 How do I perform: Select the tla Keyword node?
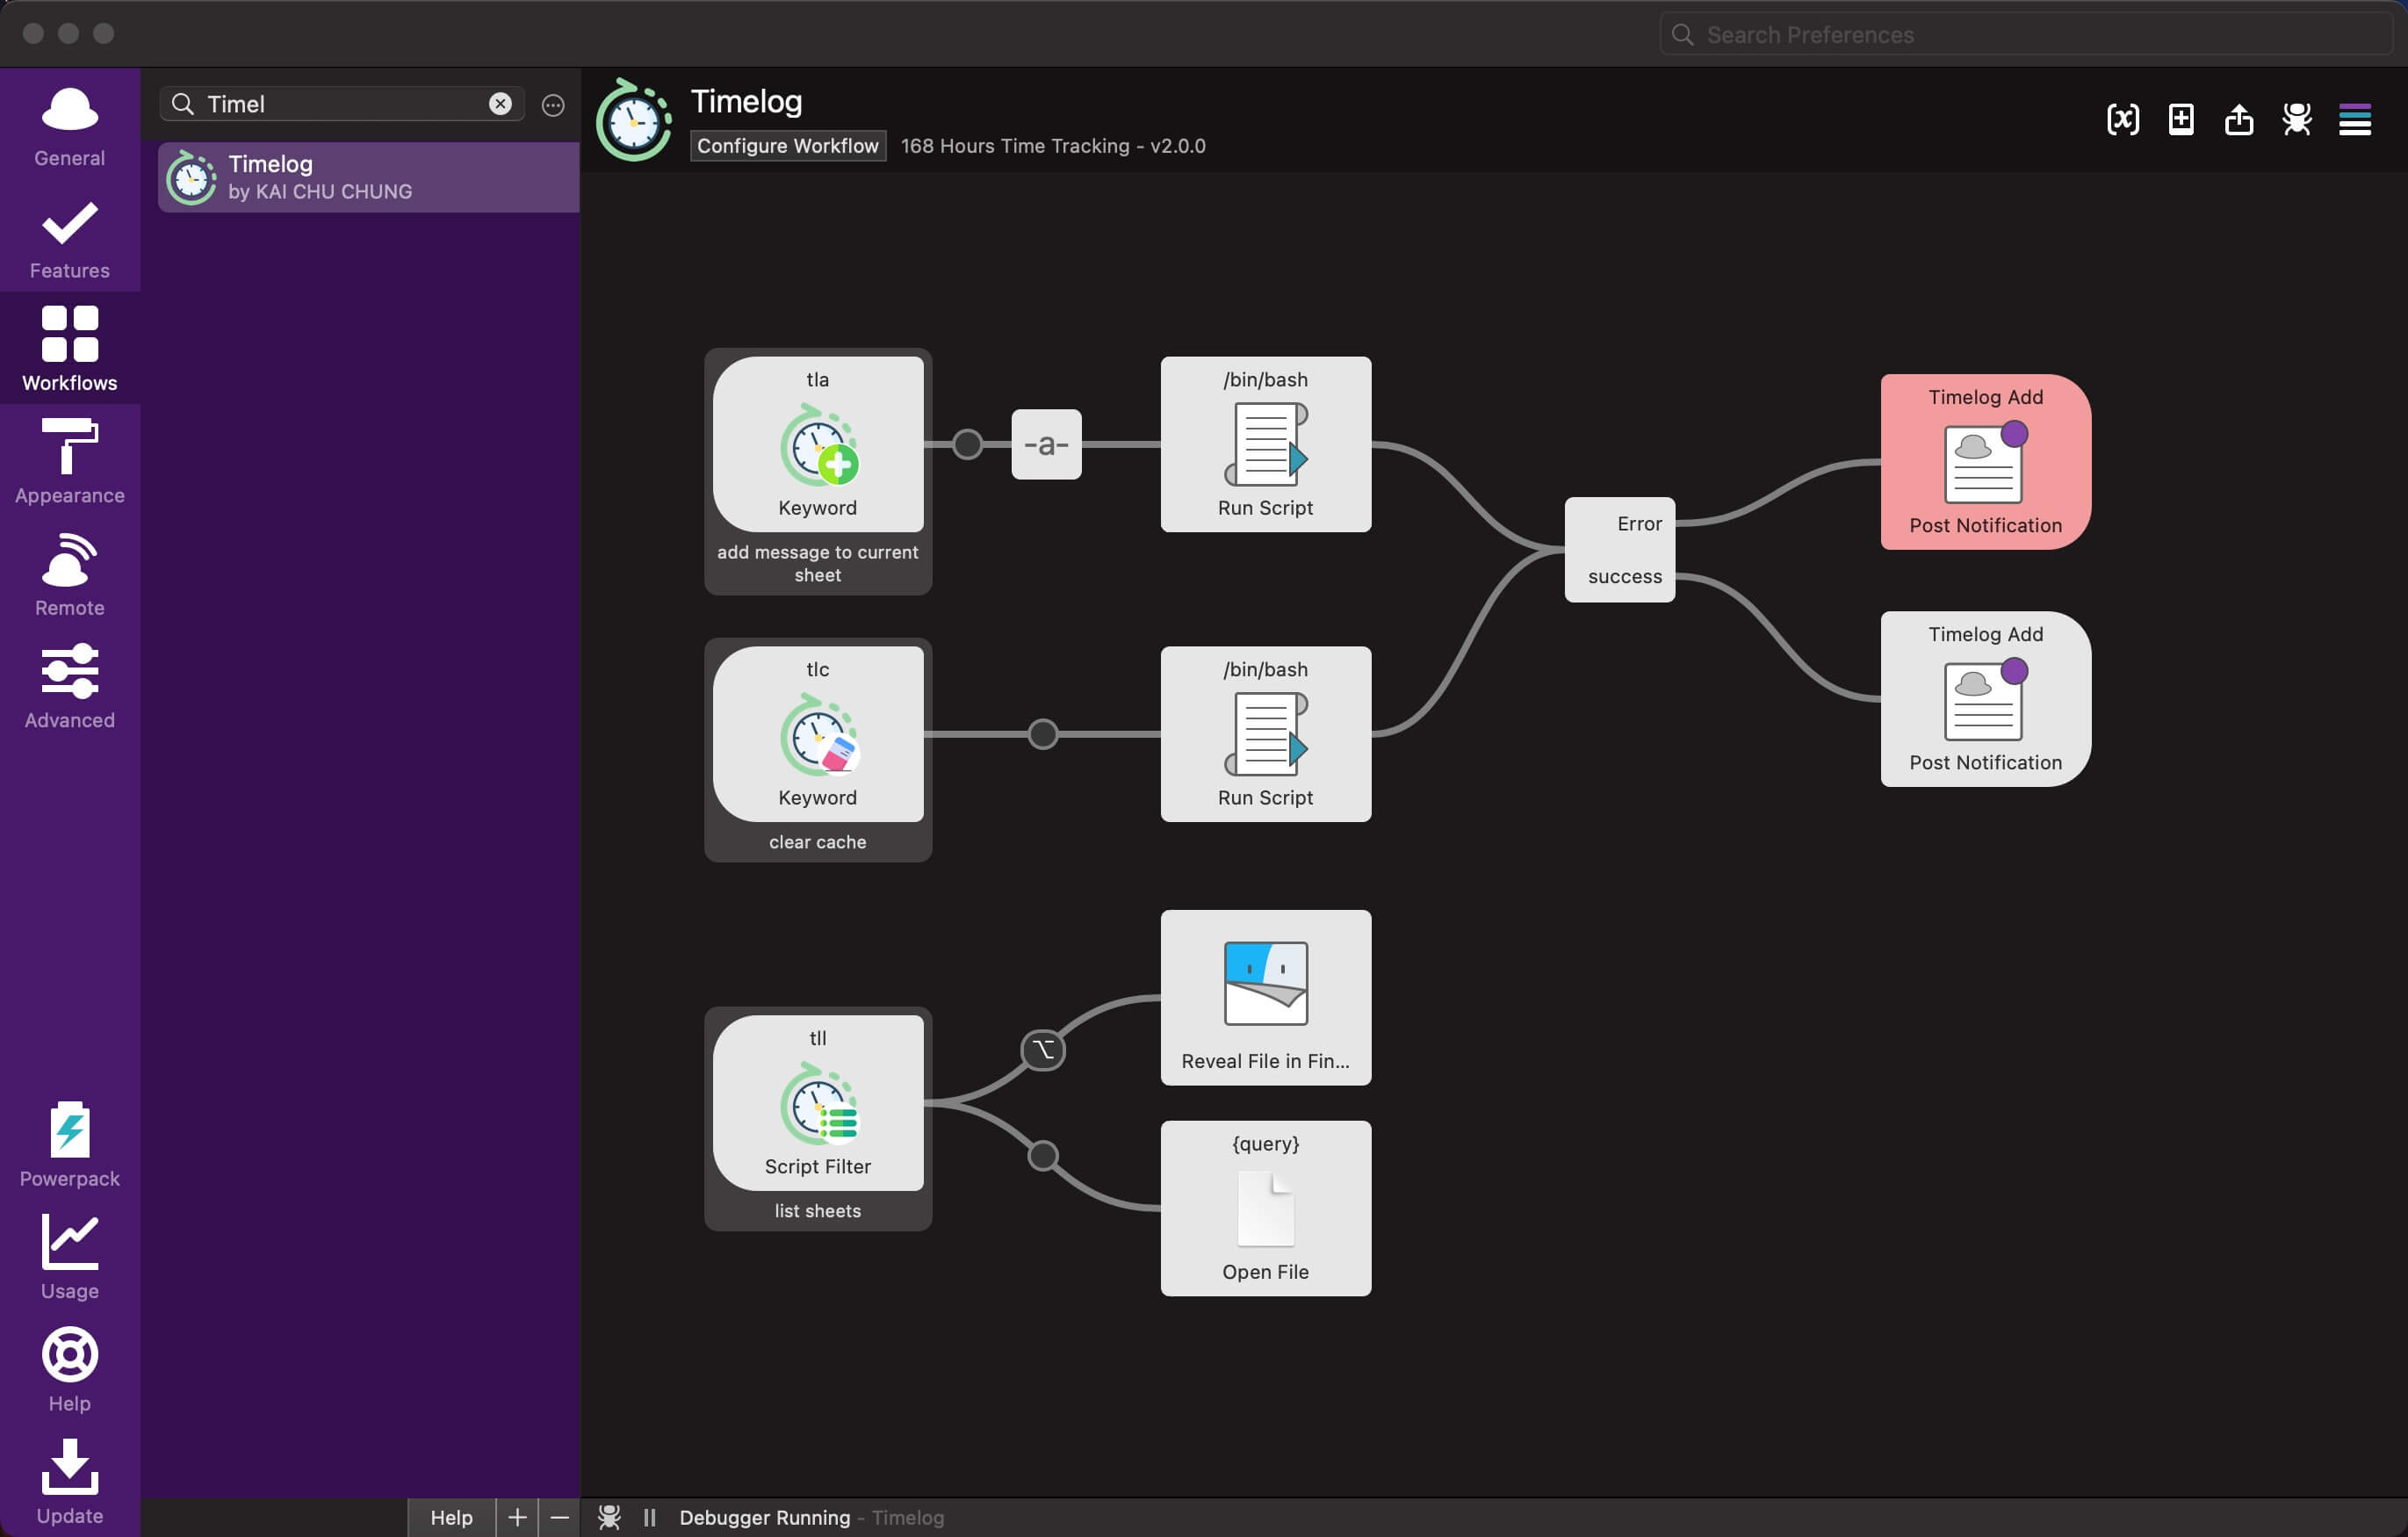(x=817, y=445)
